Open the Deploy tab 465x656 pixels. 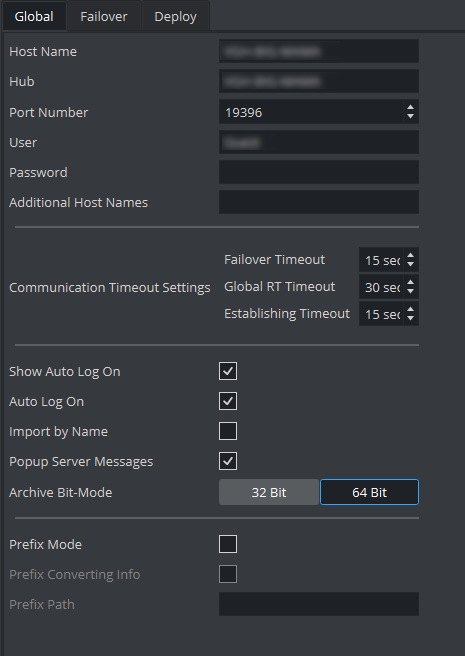pos(175,16)
